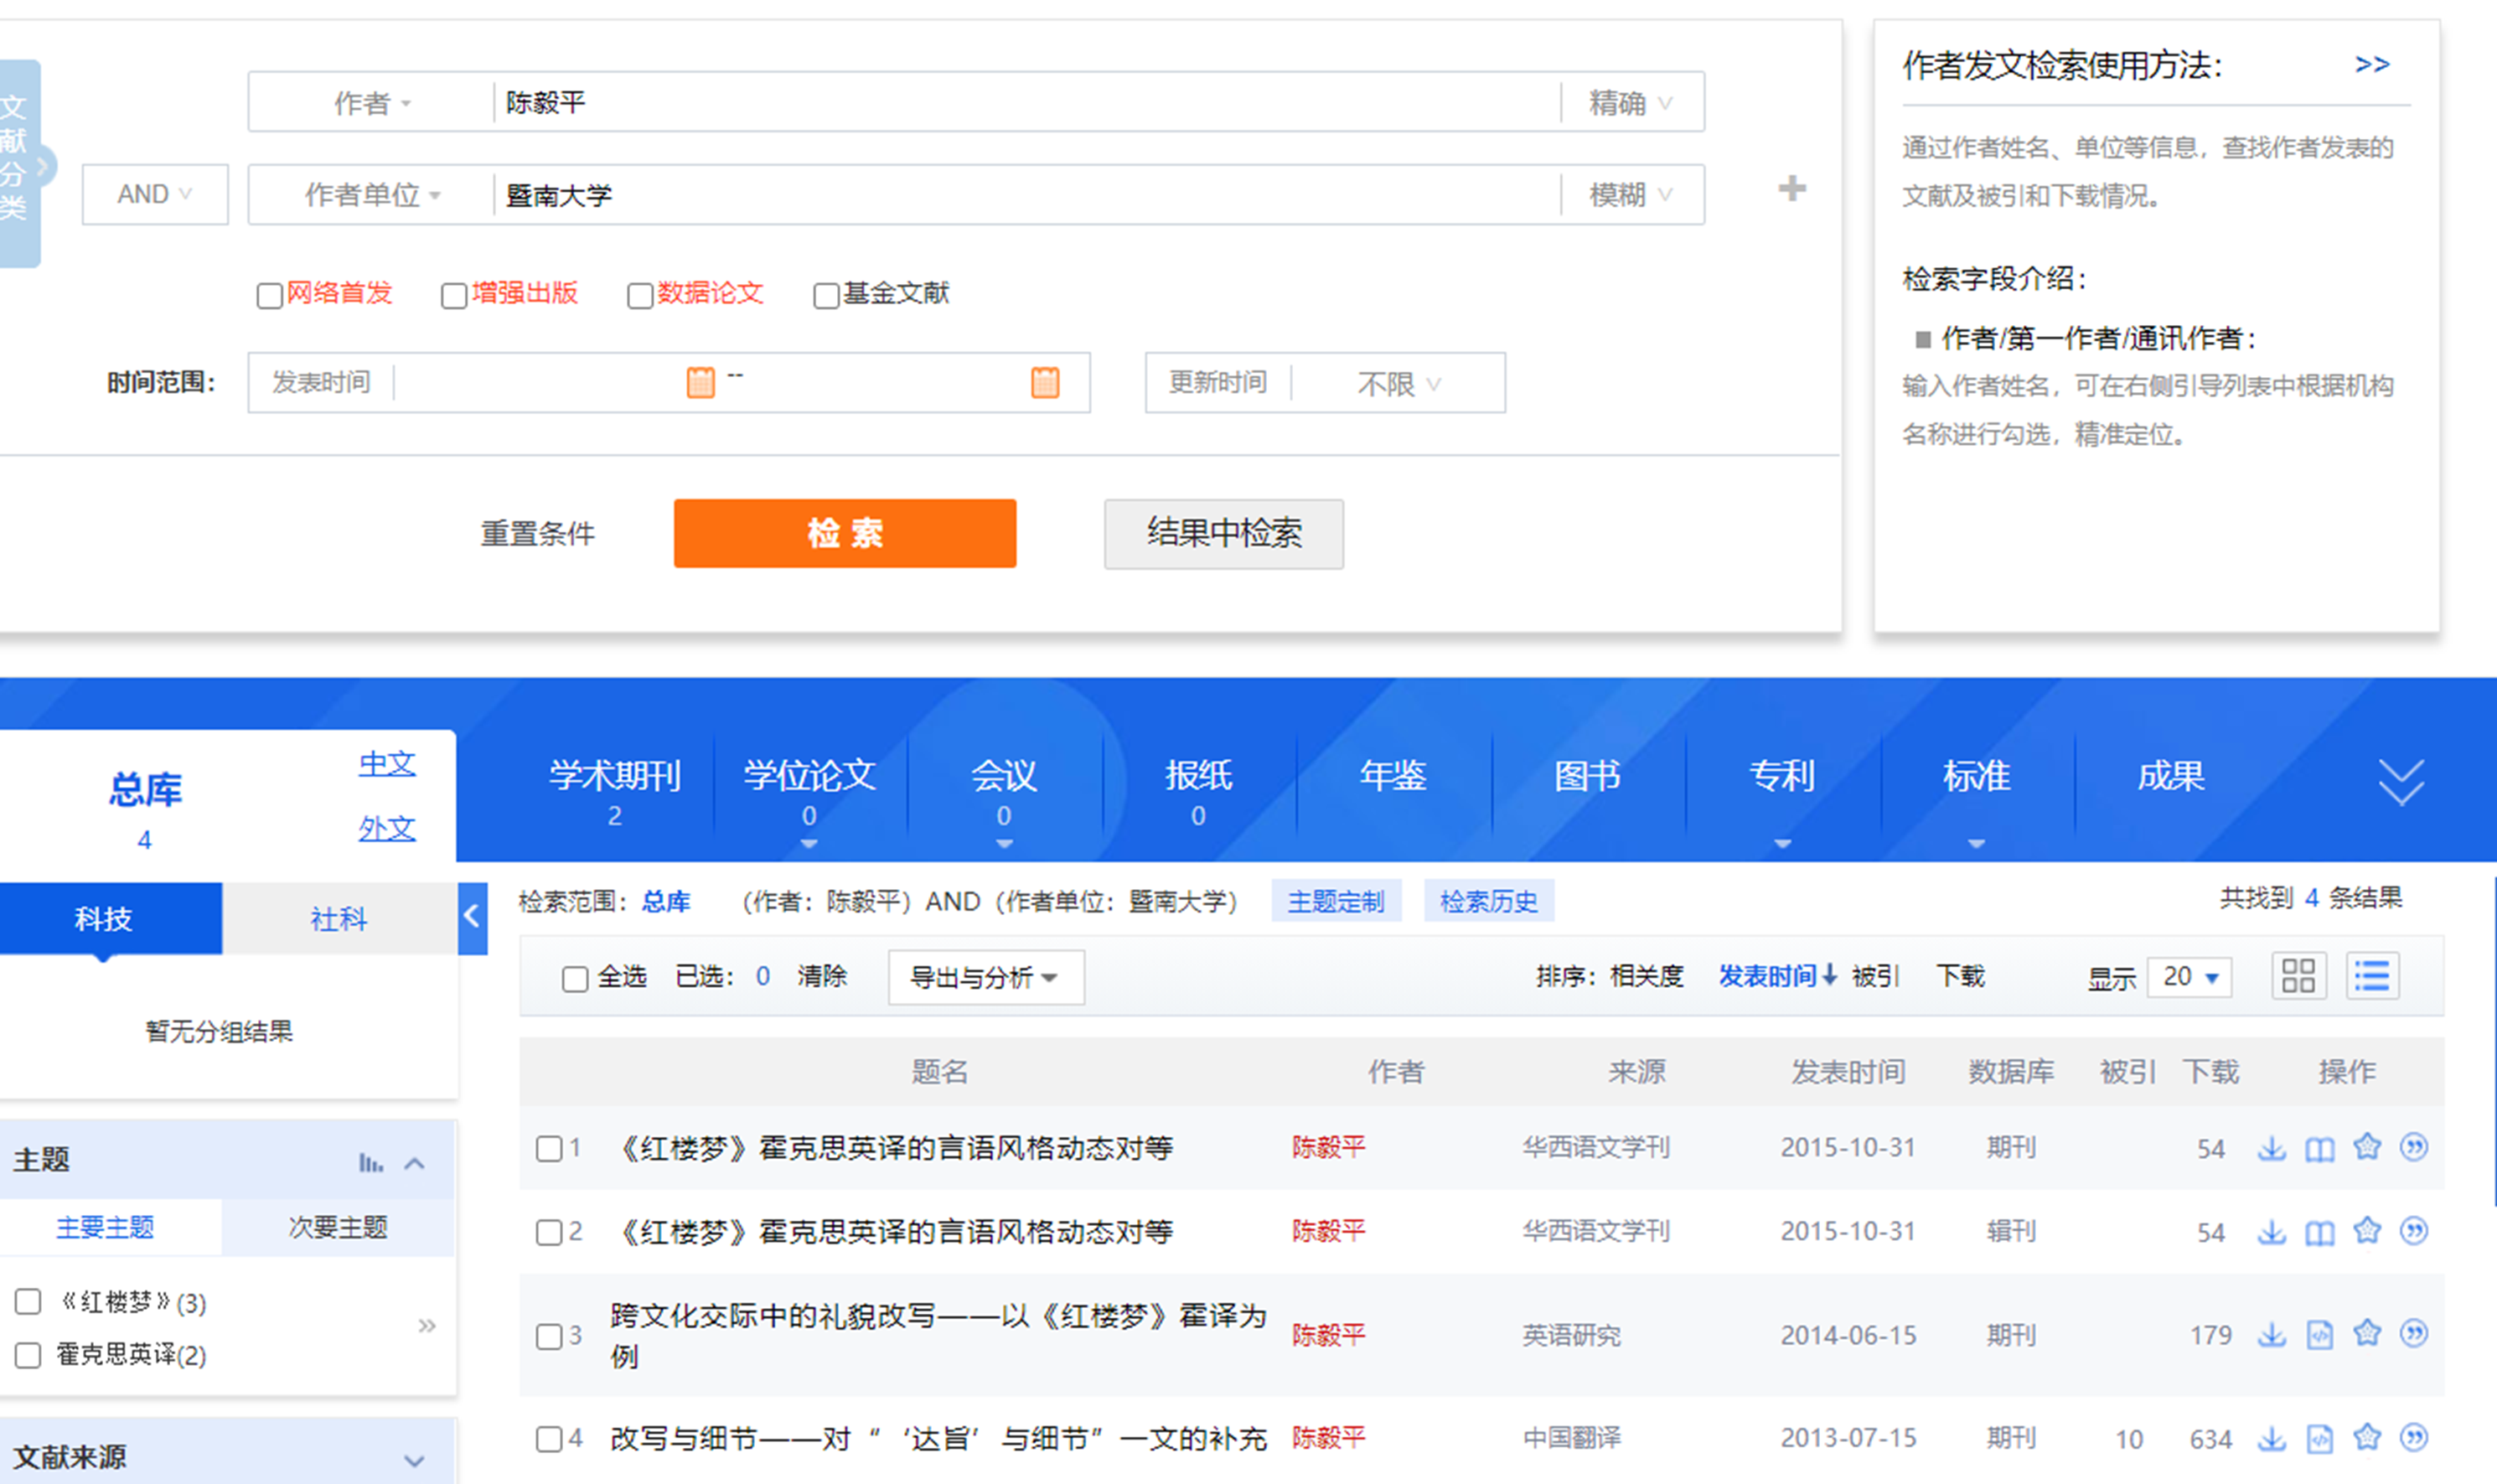2497x1484 pixels.
Task: Switch to 专利 tab
Action: coord(1781,777)
